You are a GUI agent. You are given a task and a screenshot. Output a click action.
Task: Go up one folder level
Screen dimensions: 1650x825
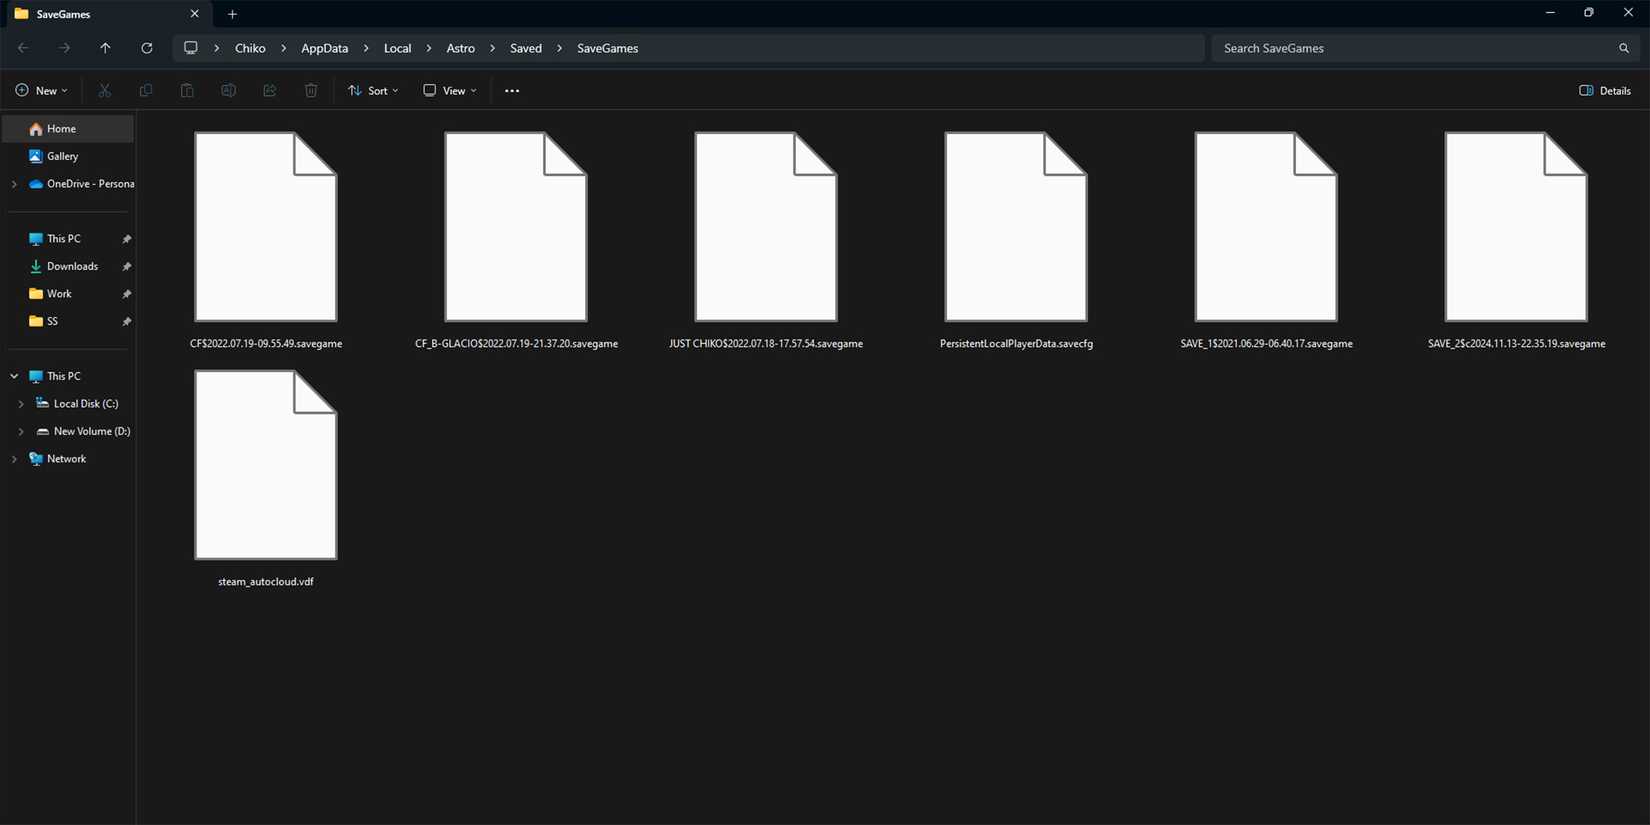click(105, 48)
